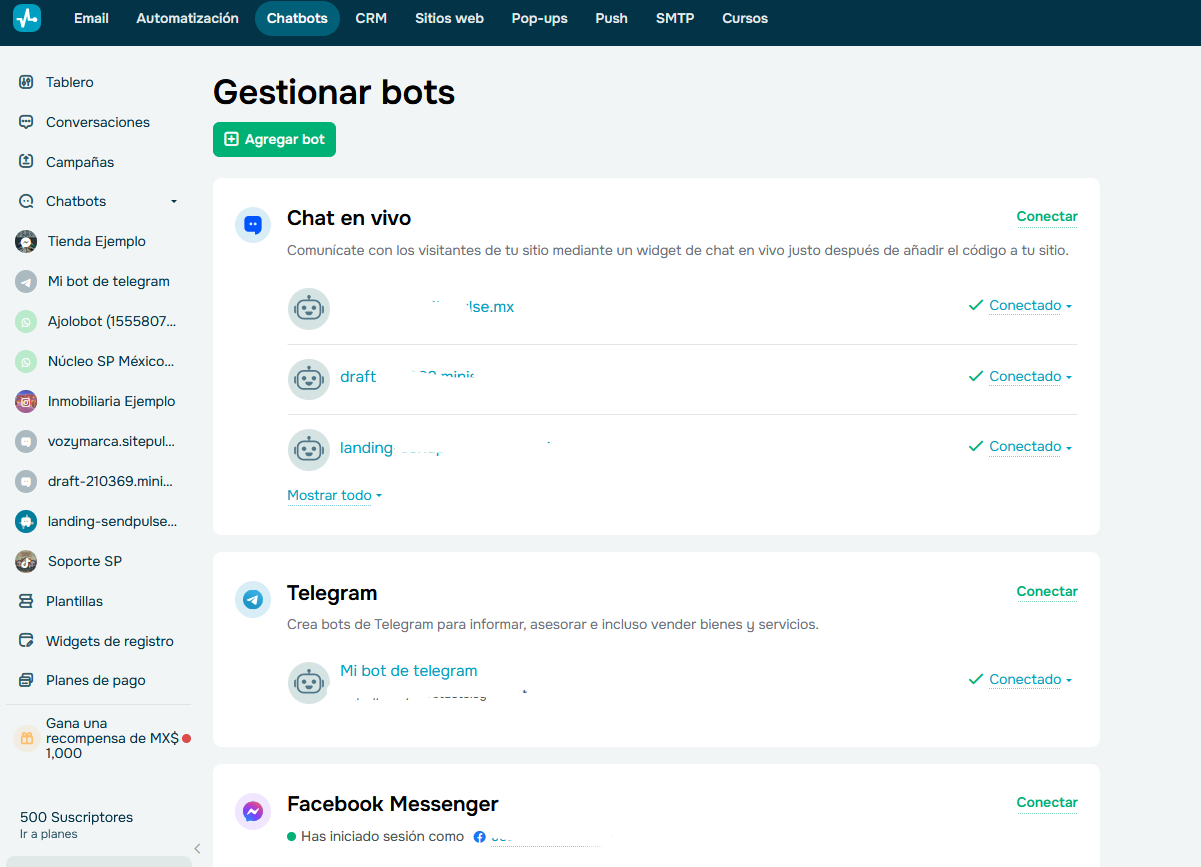Viewport: 1201px width, 867px height.
Task: Click the gift reward icon
Action: [x=27, y=738]
